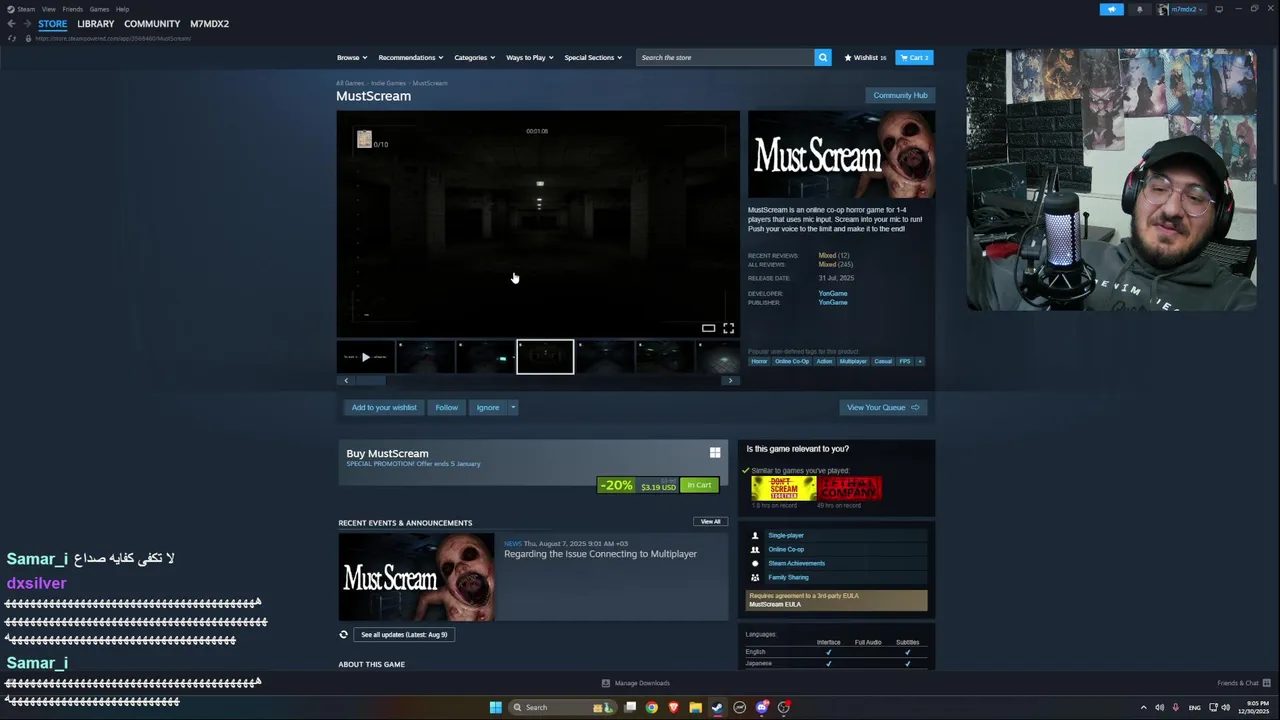Viewport: 1280px width, 720px height.
Task: Open YonGame developer link
Action: (x=833, y=293)
